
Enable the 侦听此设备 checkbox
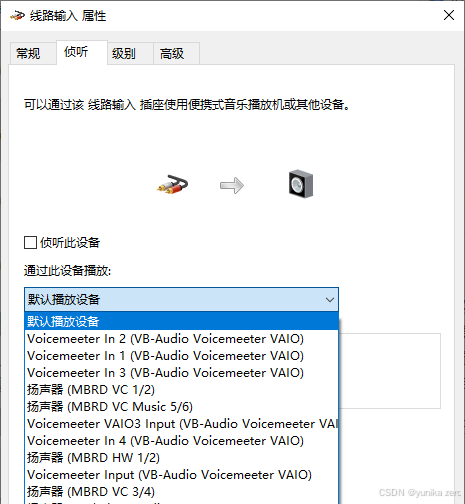point(30,242)
